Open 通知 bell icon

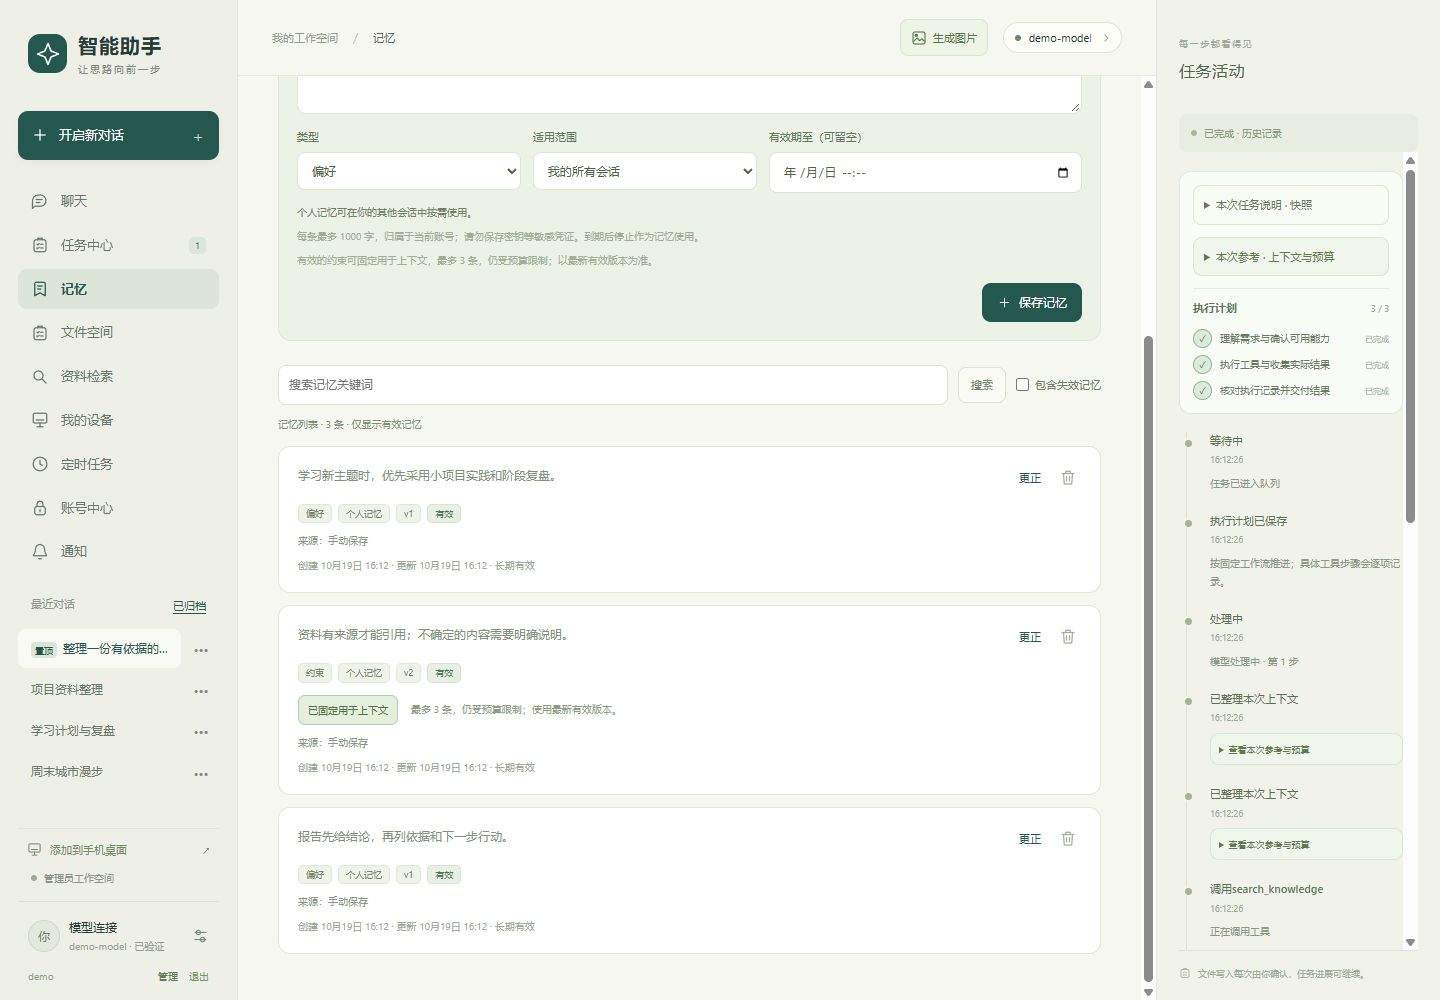(x=40, y=551)
